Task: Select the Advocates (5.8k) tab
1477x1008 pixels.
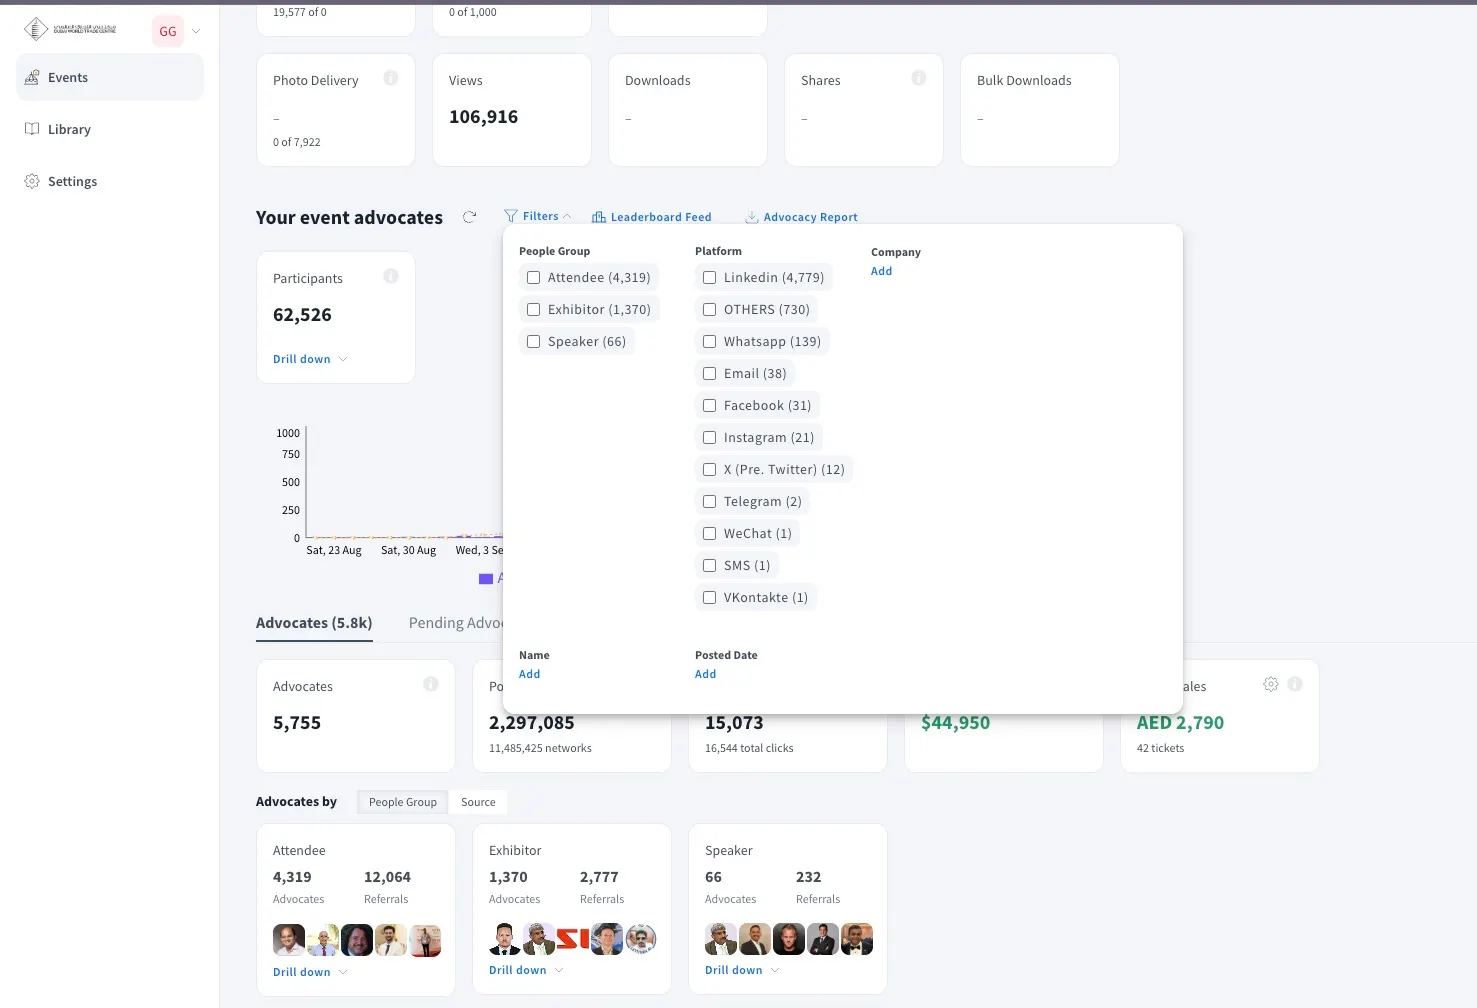Action: pos(314,623)
